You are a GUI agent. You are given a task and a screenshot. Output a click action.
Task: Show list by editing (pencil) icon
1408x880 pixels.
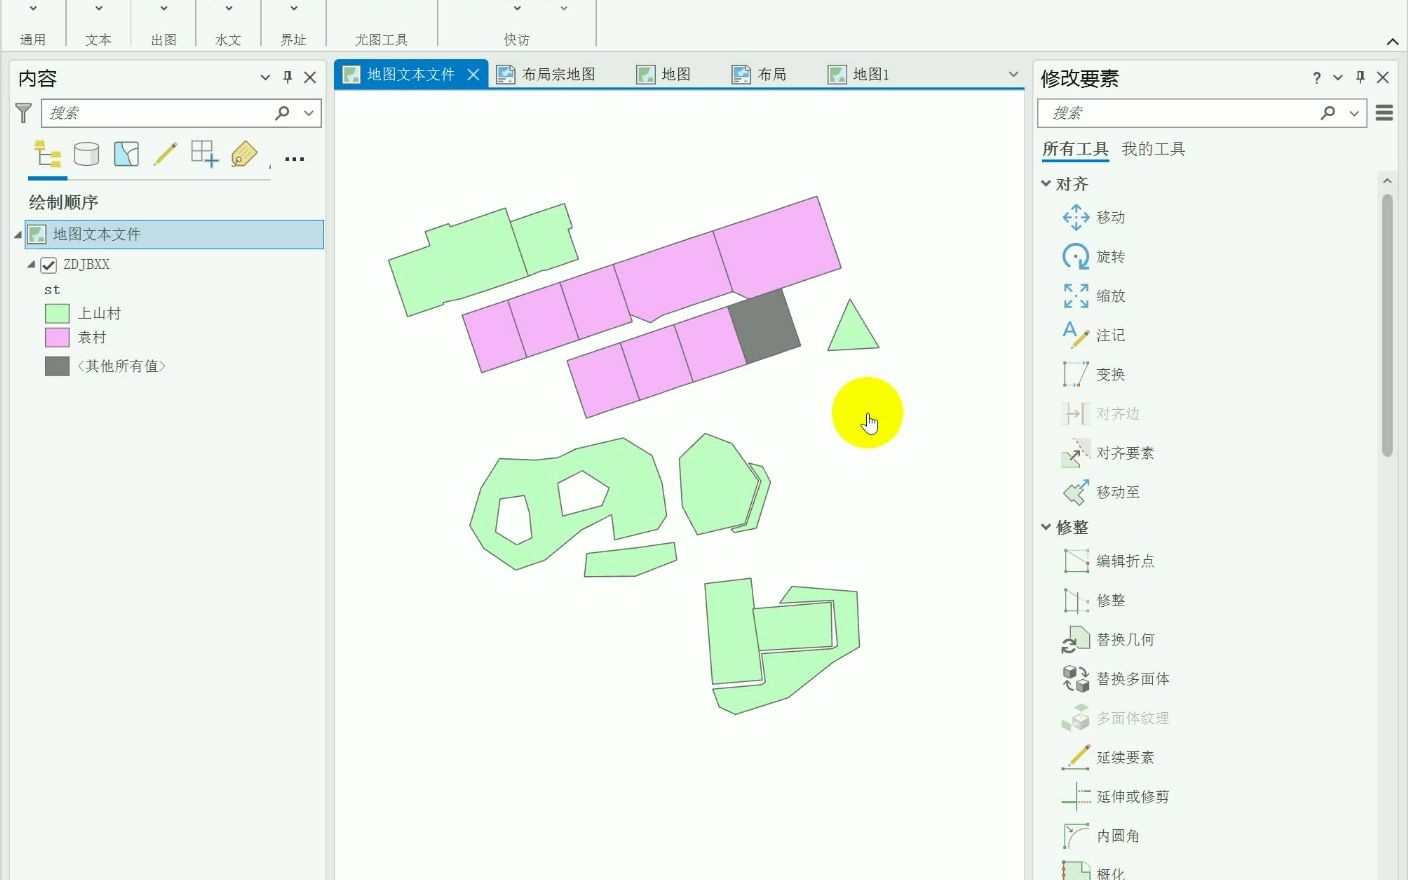165,154
